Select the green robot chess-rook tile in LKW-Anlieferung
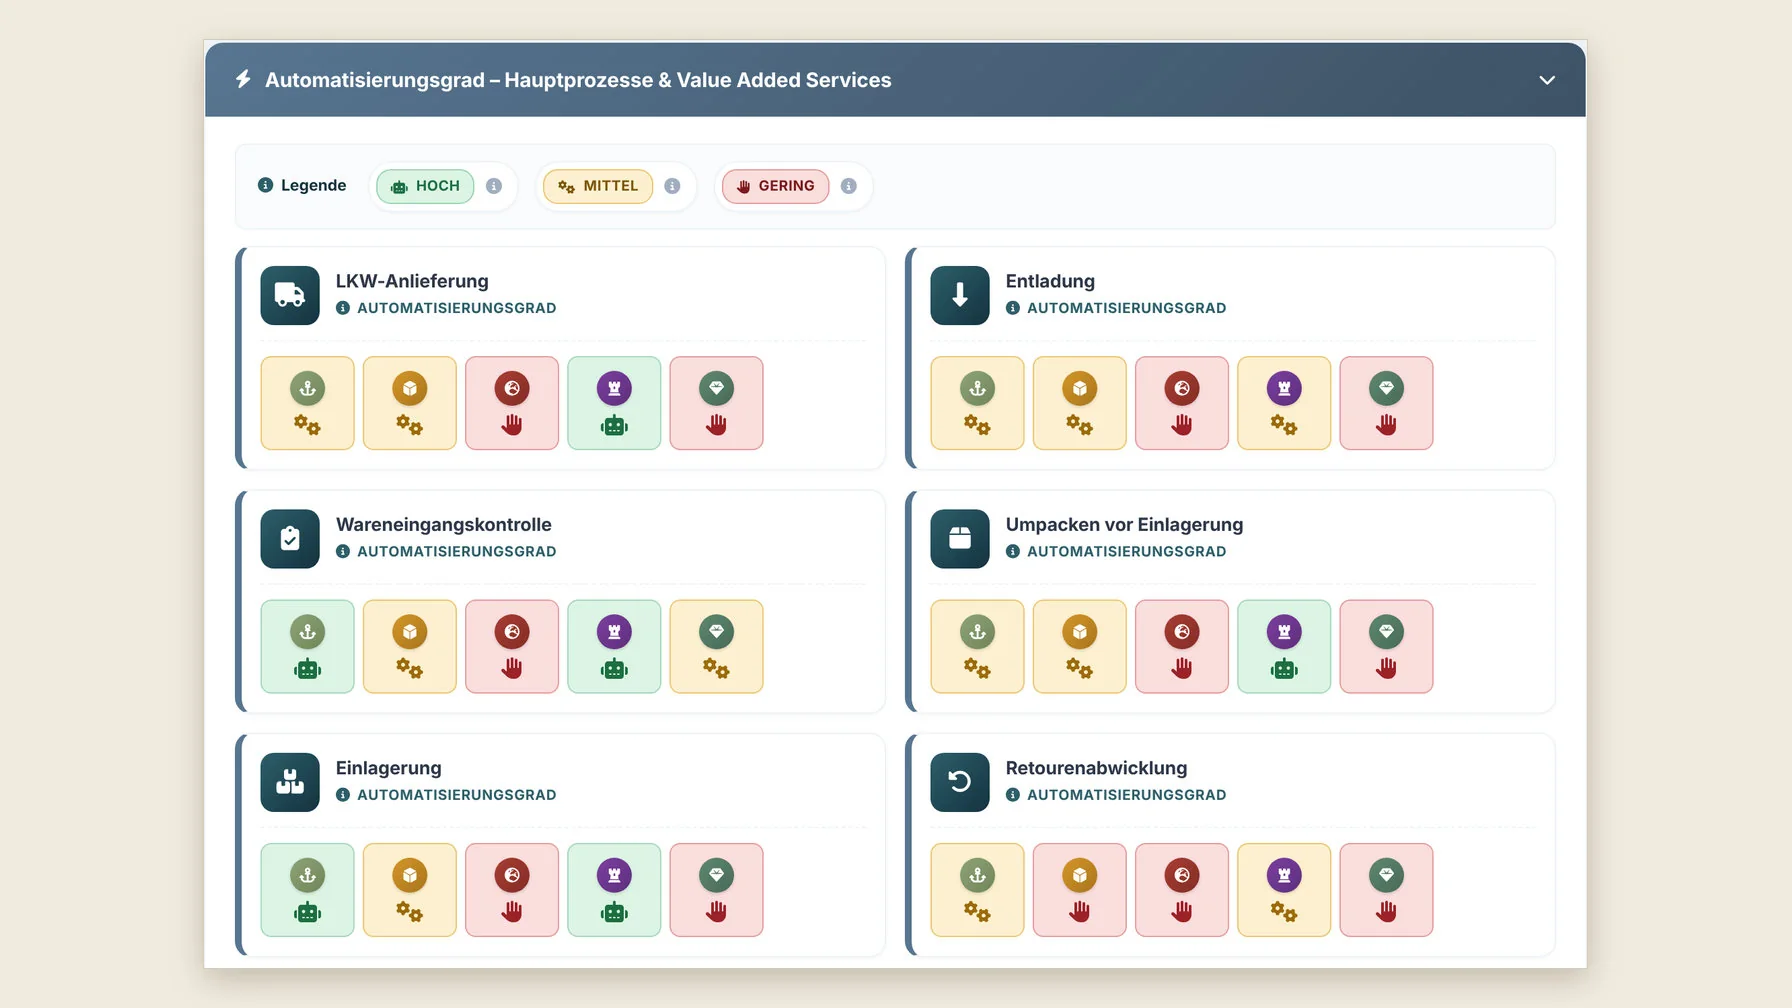Image resolution: width=1792 pixels, height=1008 pixels. pyautogui.click(x=614, y=403)
